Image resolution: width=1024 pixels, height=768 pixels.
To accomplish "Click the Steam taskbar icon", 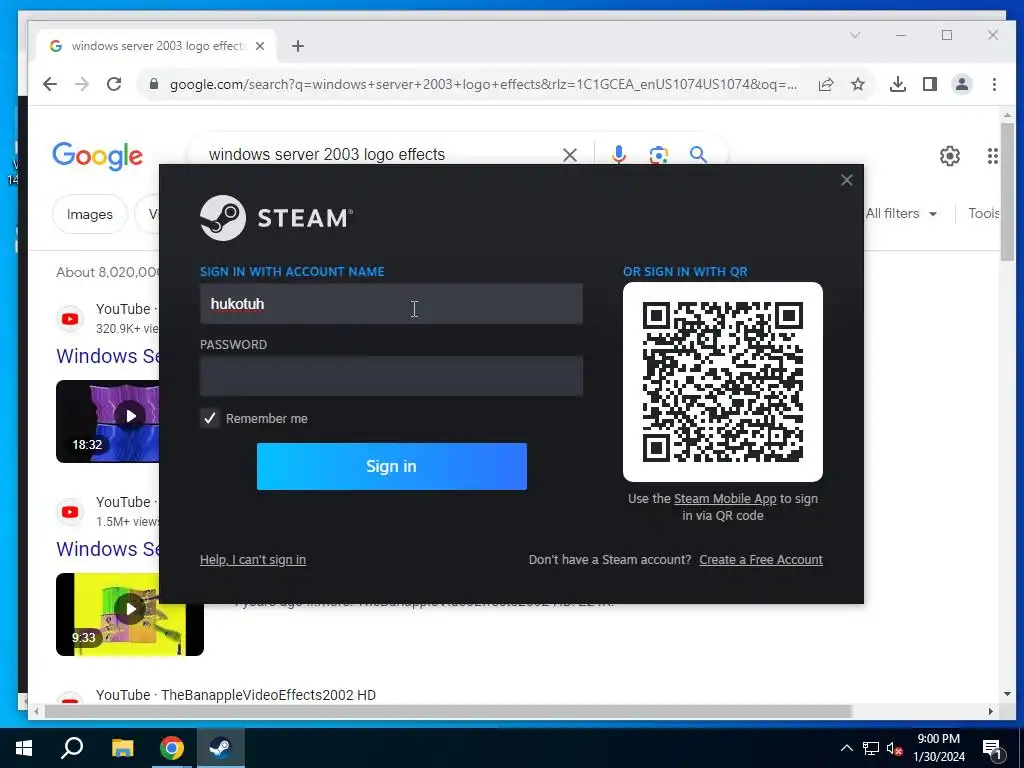I will (x=221, y=748).
